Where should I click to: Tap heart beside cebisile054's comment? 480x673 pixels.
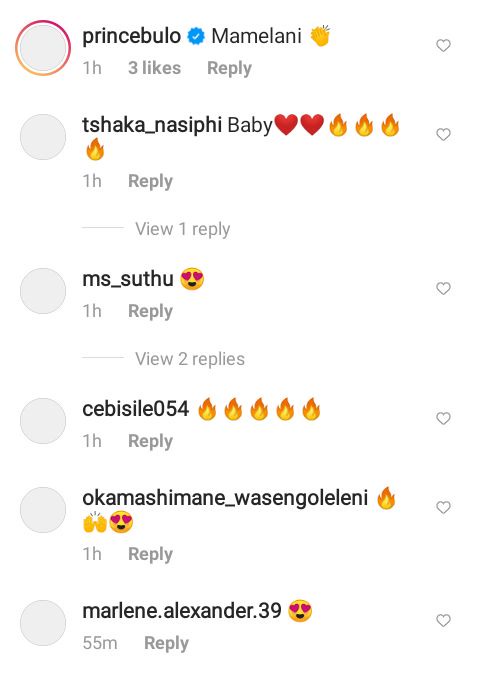coord(443,418)
